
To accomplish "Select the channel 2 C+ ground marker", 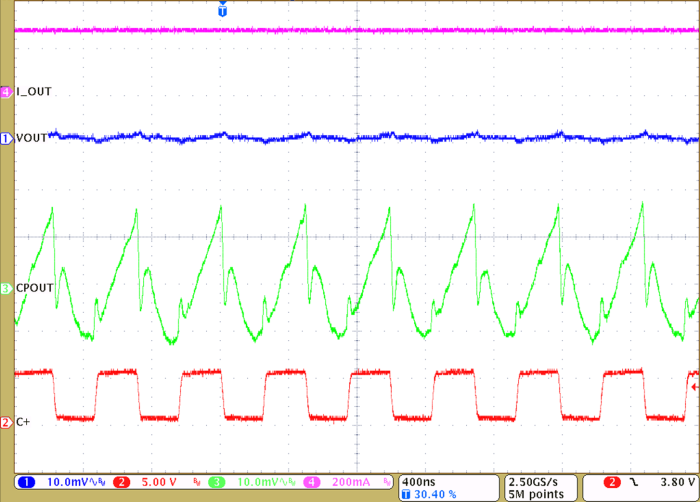I will point(7,422).
